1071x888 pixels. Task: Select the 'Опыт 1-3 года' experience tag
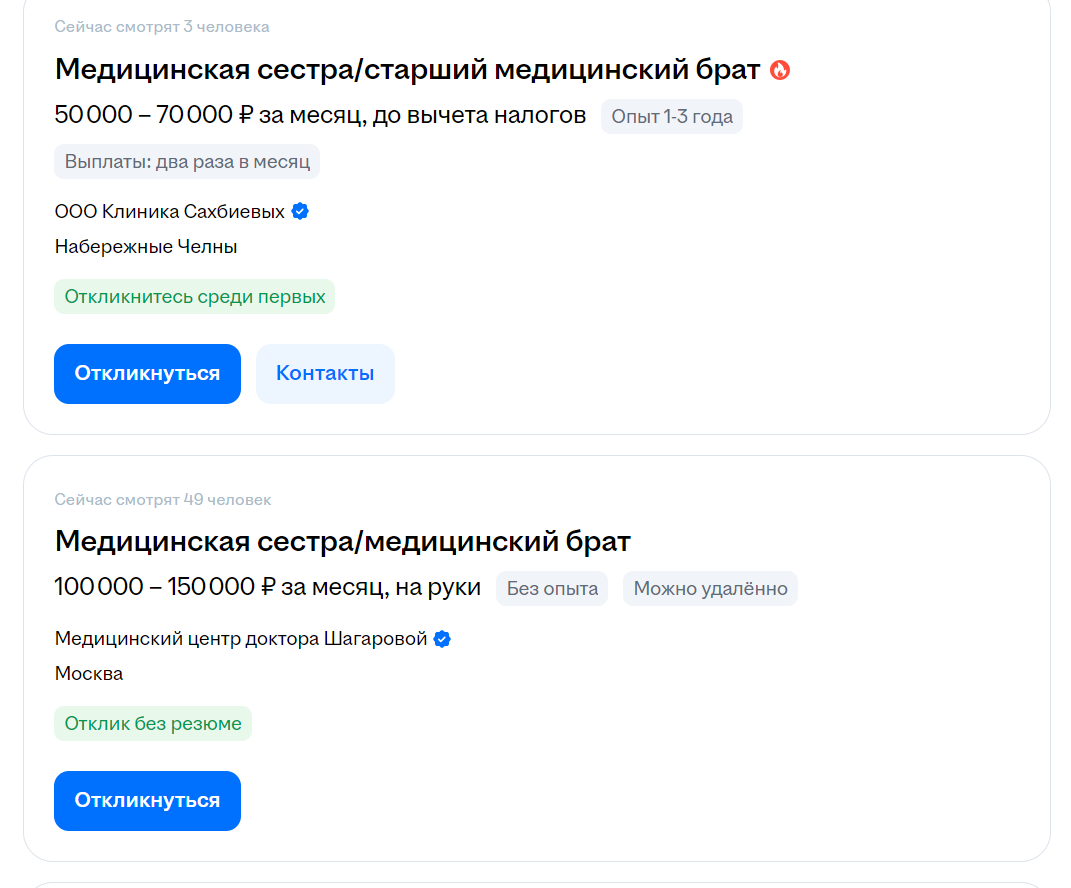pyautogui.click(x=671, y=116)
